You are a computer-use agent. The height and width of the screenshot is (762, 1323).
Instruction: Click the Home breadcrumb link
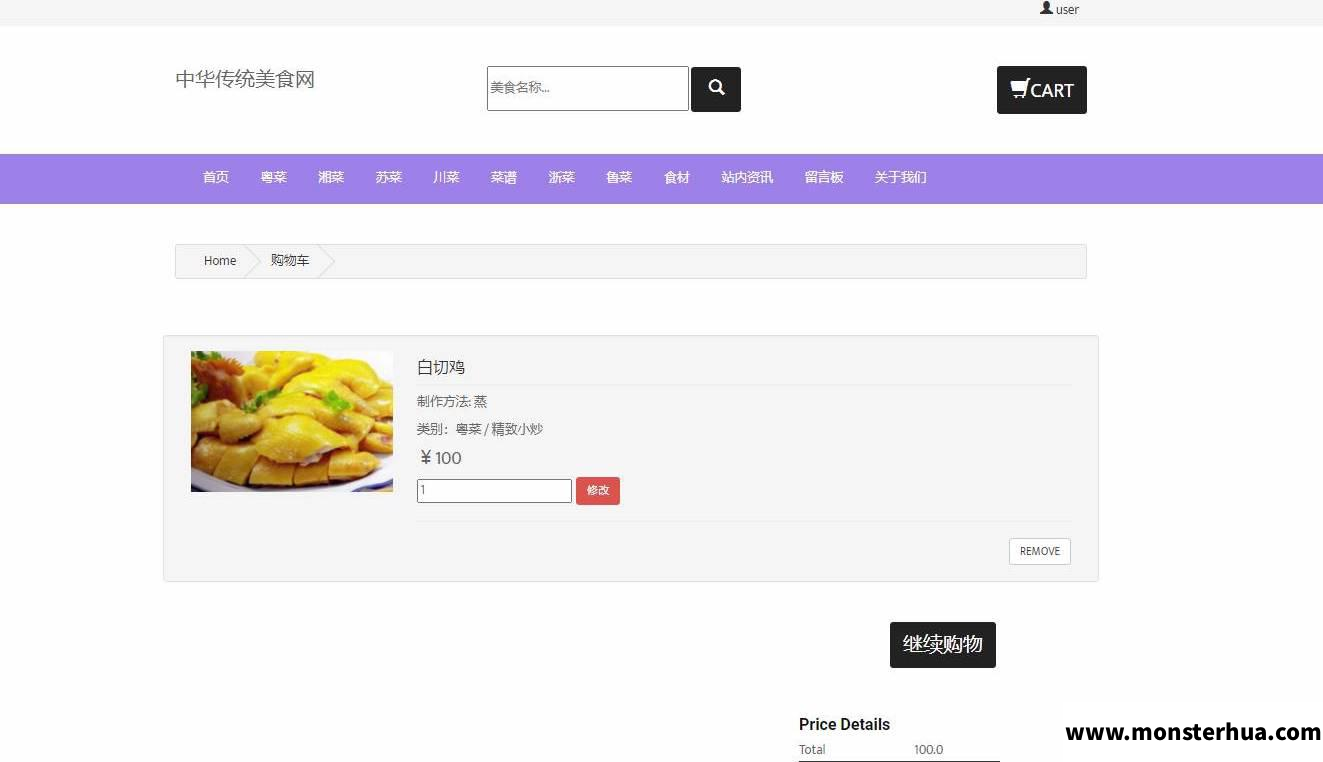[x=220, y=261]
